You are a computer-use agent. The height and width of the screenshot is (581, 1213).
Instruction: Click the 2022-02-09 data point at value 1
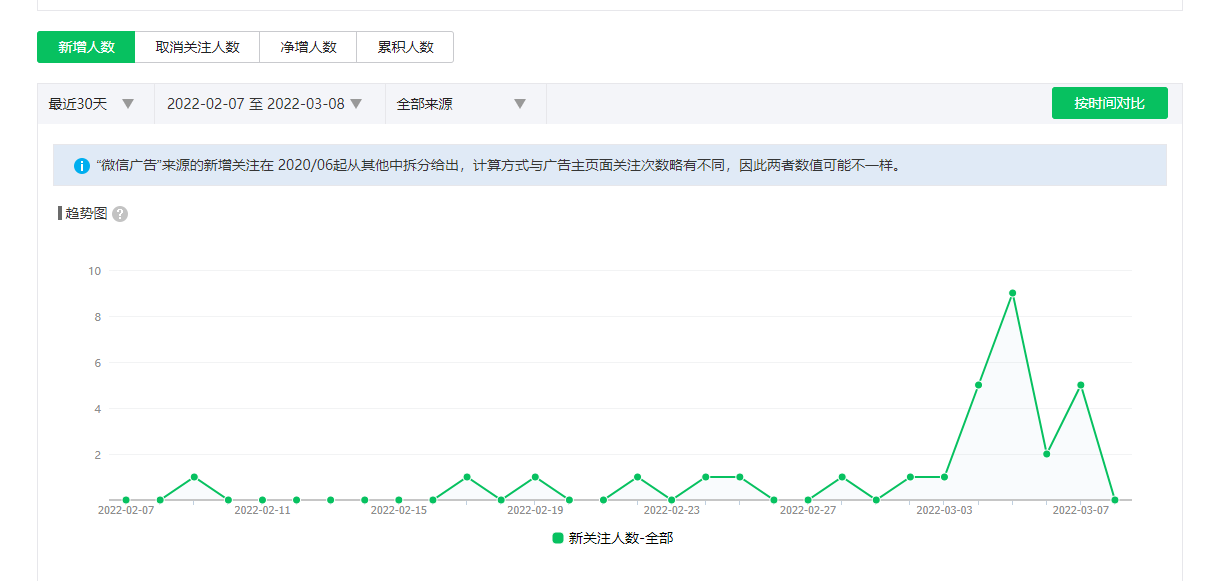pos(194,477)
